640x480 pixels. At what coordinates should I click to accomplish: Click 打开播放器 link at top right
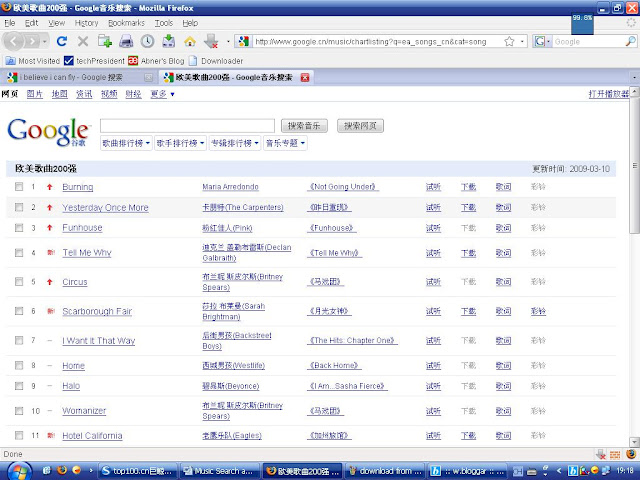pyautogui.click(x=609, y=94)
